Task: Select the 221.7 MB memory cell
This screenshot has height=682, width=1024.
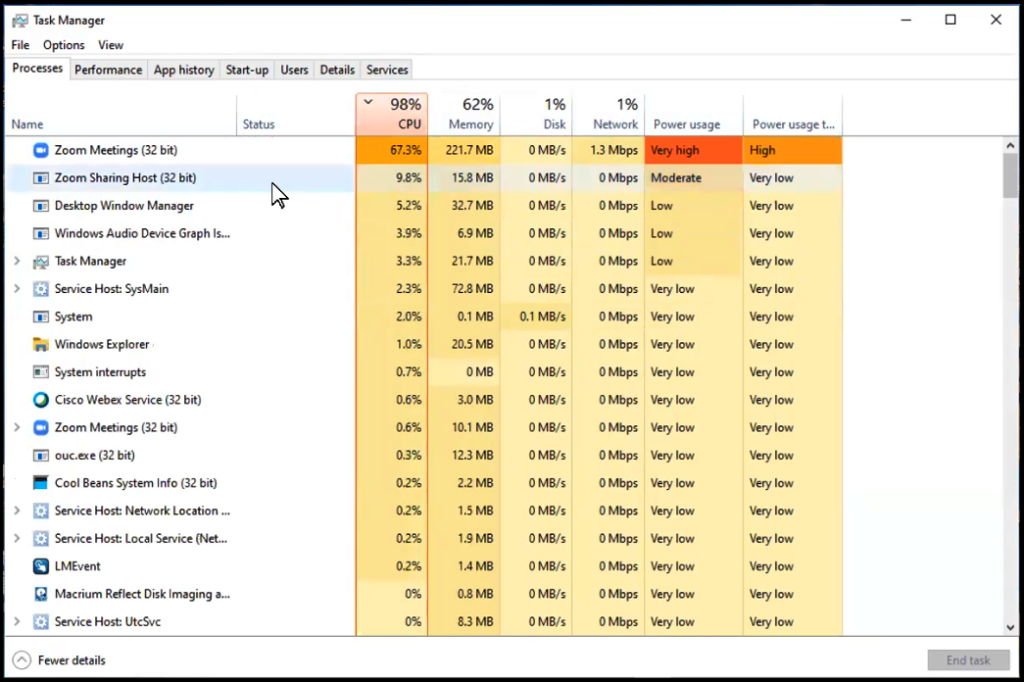Action: tap(464, 150)
